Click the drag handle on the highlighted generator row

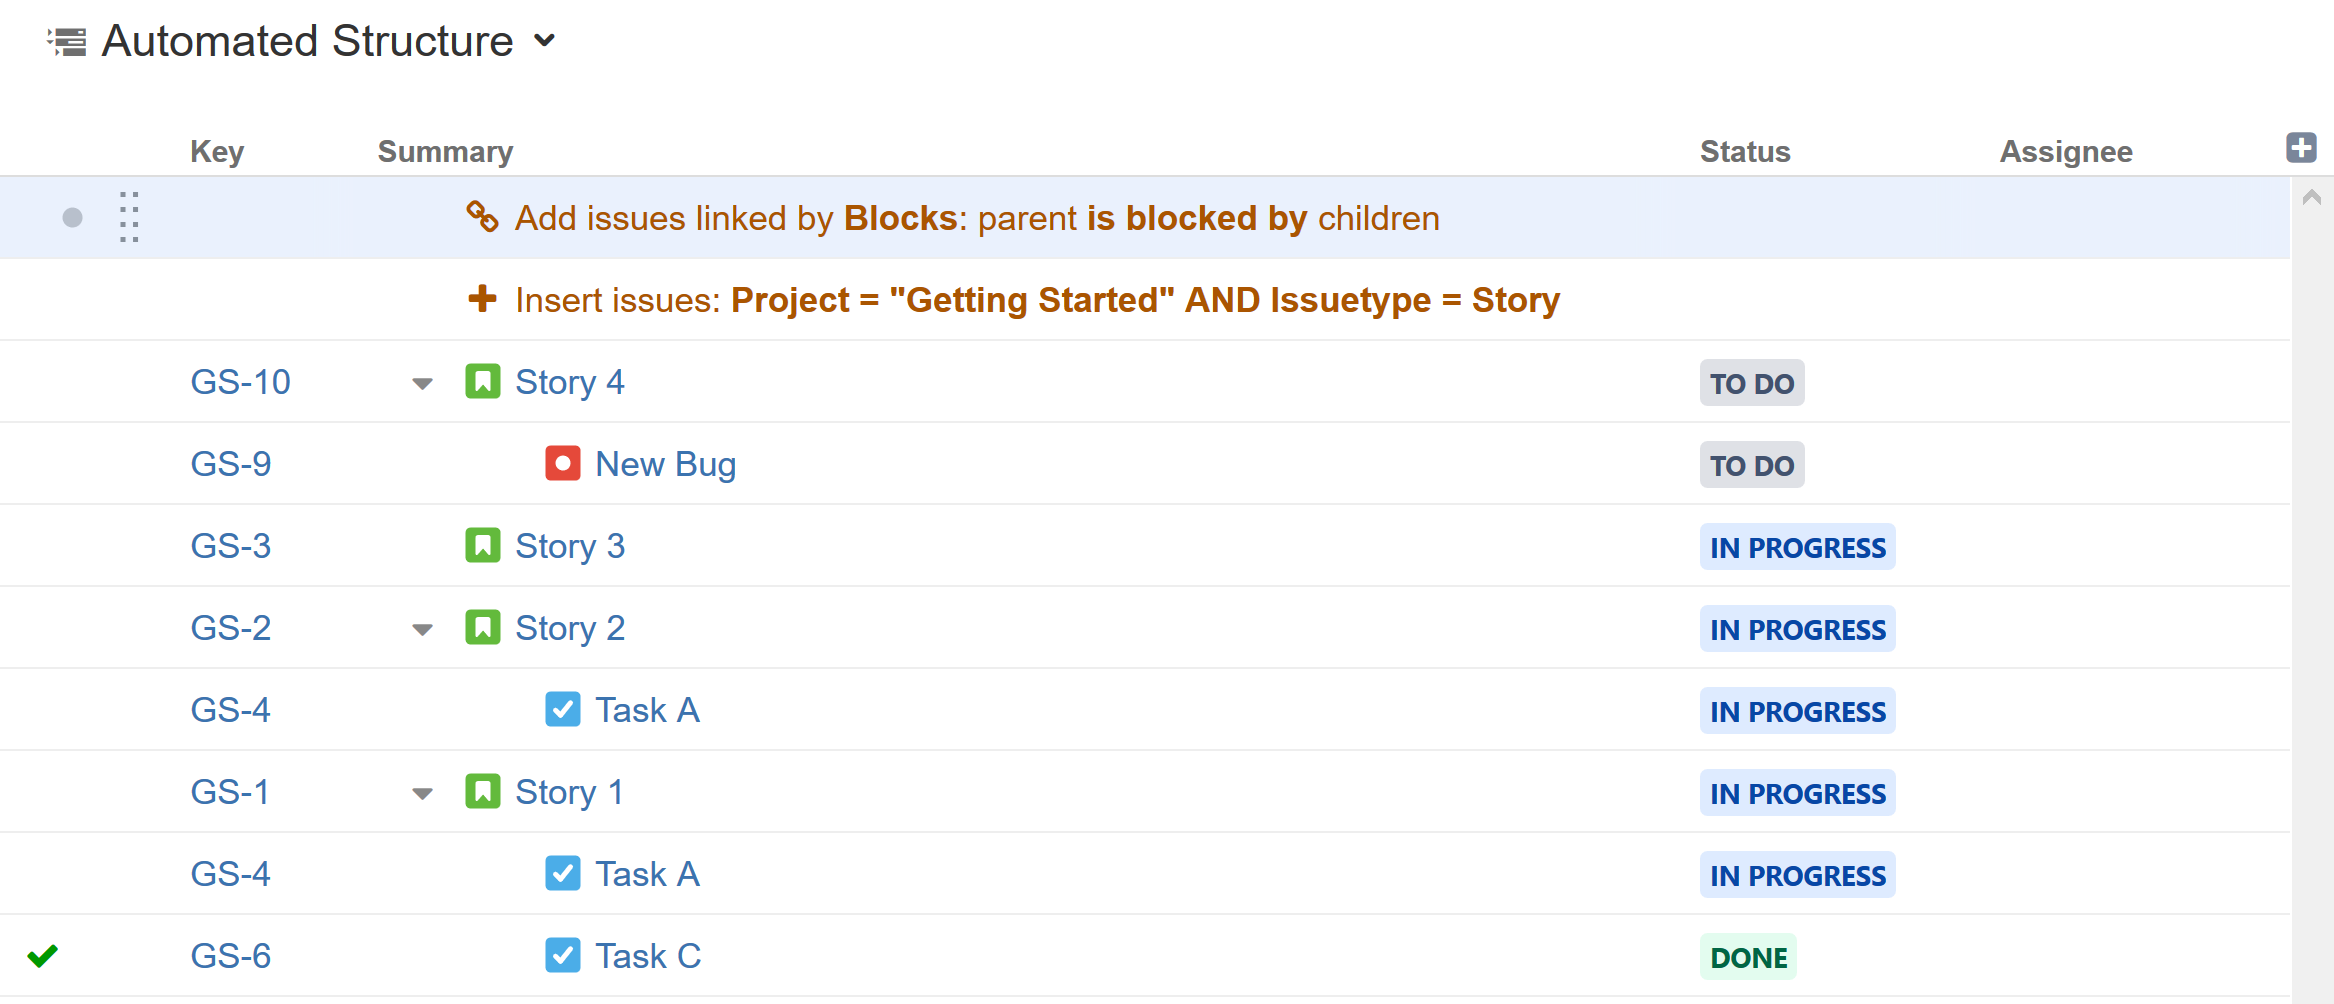(128, 217)
